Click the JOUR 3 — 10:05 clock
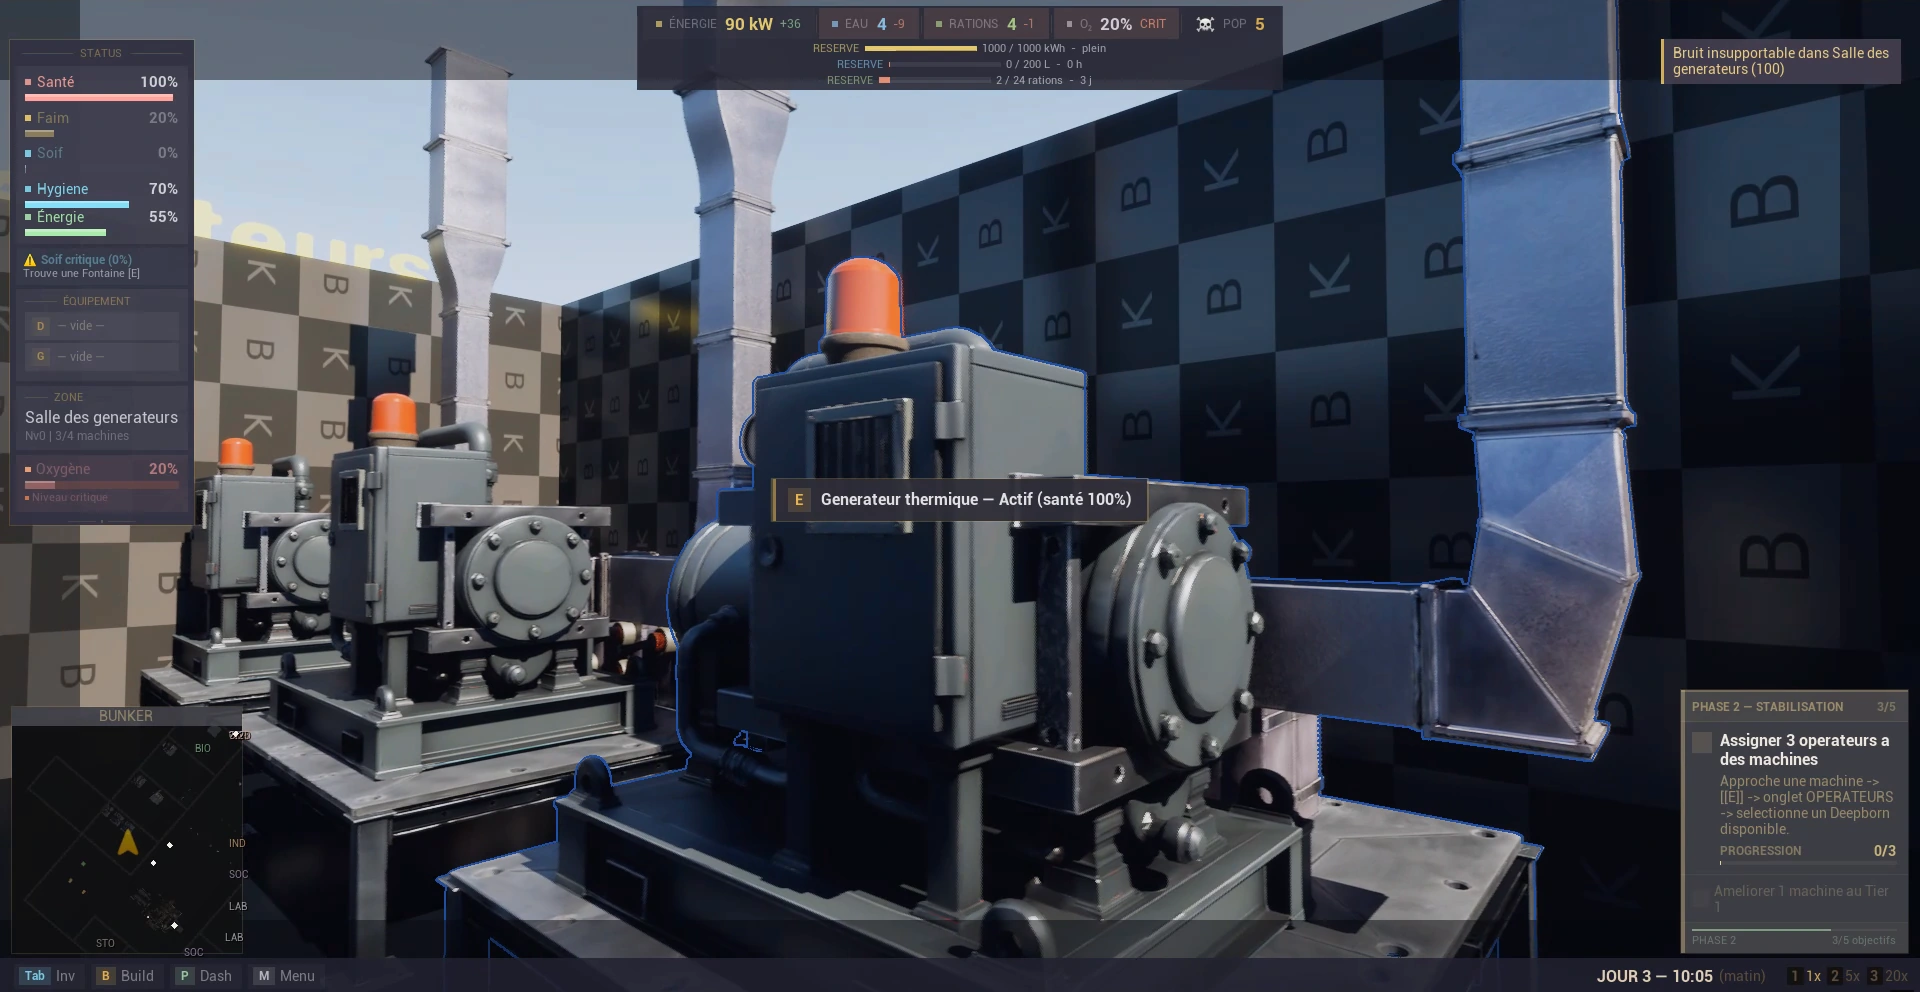The height and width of the screenshot is (992, 1920). 1655,976
